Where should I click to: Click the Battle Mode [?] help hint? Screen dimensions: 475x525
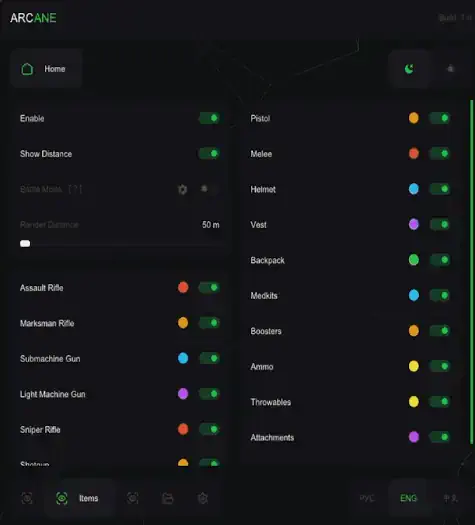coord(75,189)
